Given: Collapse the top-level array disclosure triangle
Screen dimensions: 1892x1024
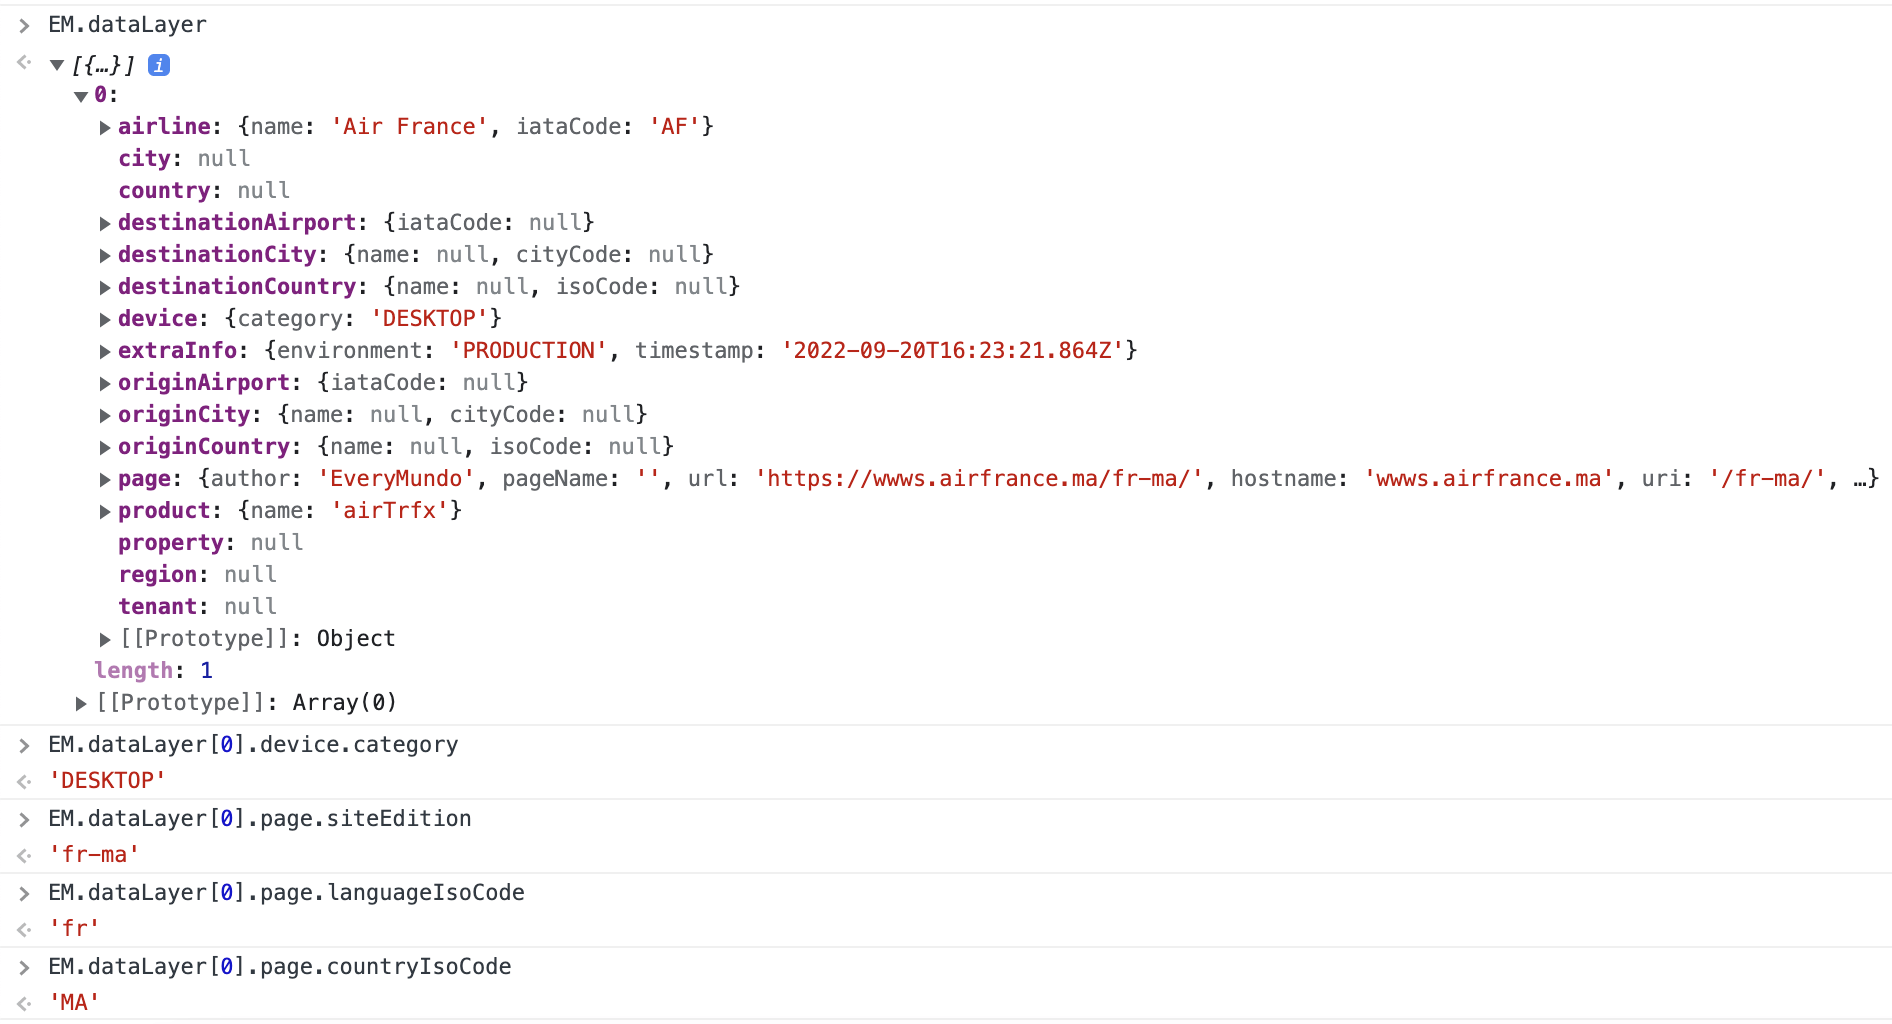Looking at the screenshot, I should click(57, 66).
